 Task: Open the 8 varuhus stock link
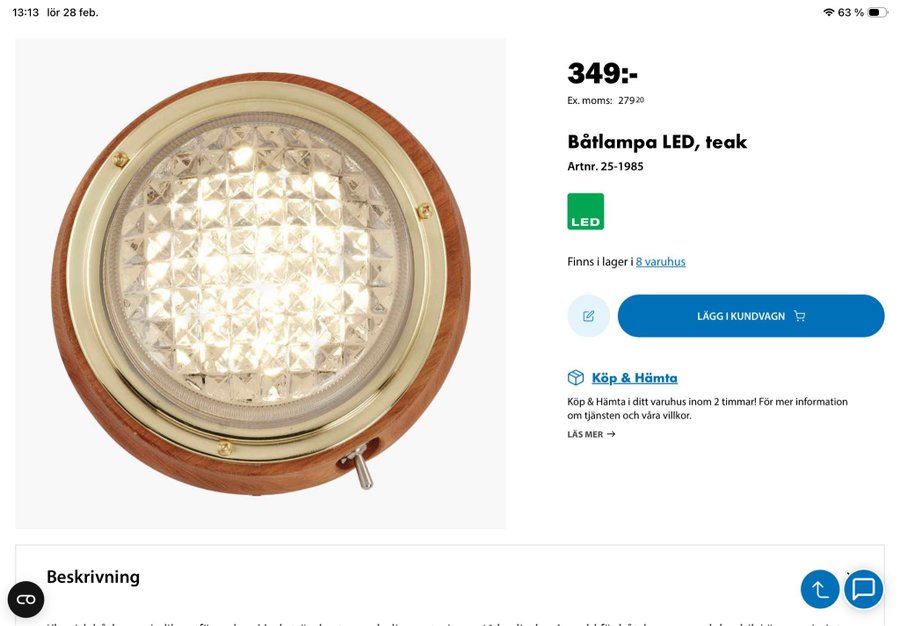point(660,262)
